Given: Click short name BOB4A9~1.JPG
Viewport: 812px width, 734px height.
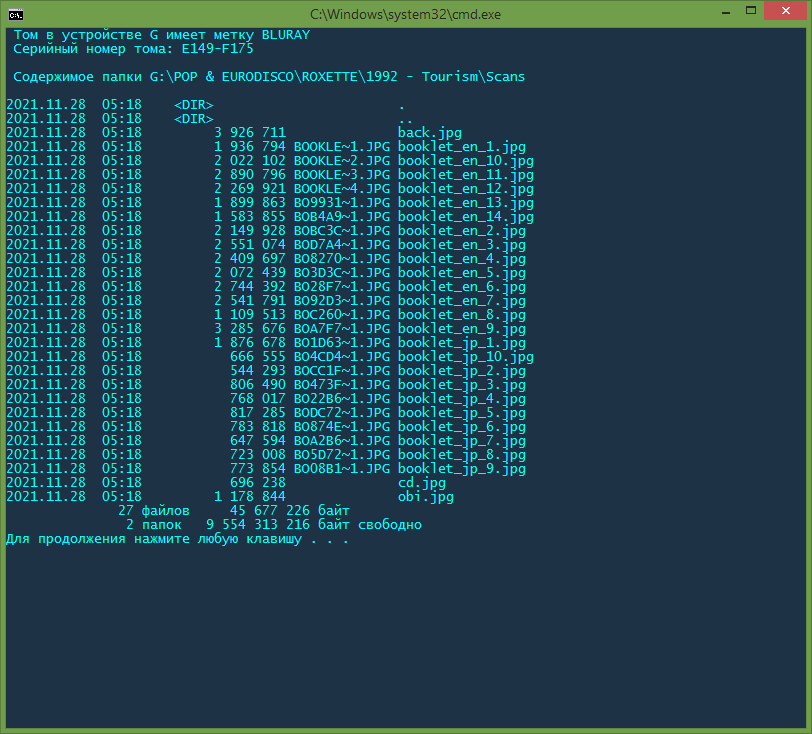Looking at the screenshot, I should click(x=342, y=217).
